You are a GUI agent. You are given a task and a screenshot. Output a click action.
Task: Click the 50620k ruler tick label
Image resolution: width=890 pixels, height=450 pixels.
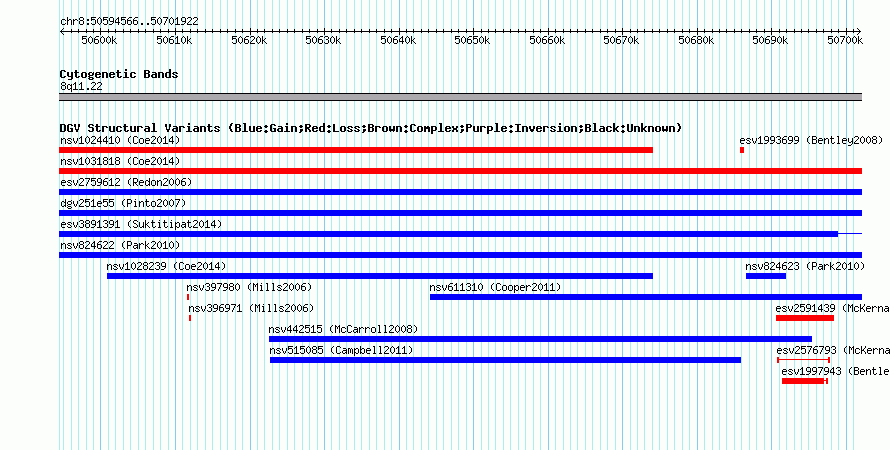[x=249, y=40]
